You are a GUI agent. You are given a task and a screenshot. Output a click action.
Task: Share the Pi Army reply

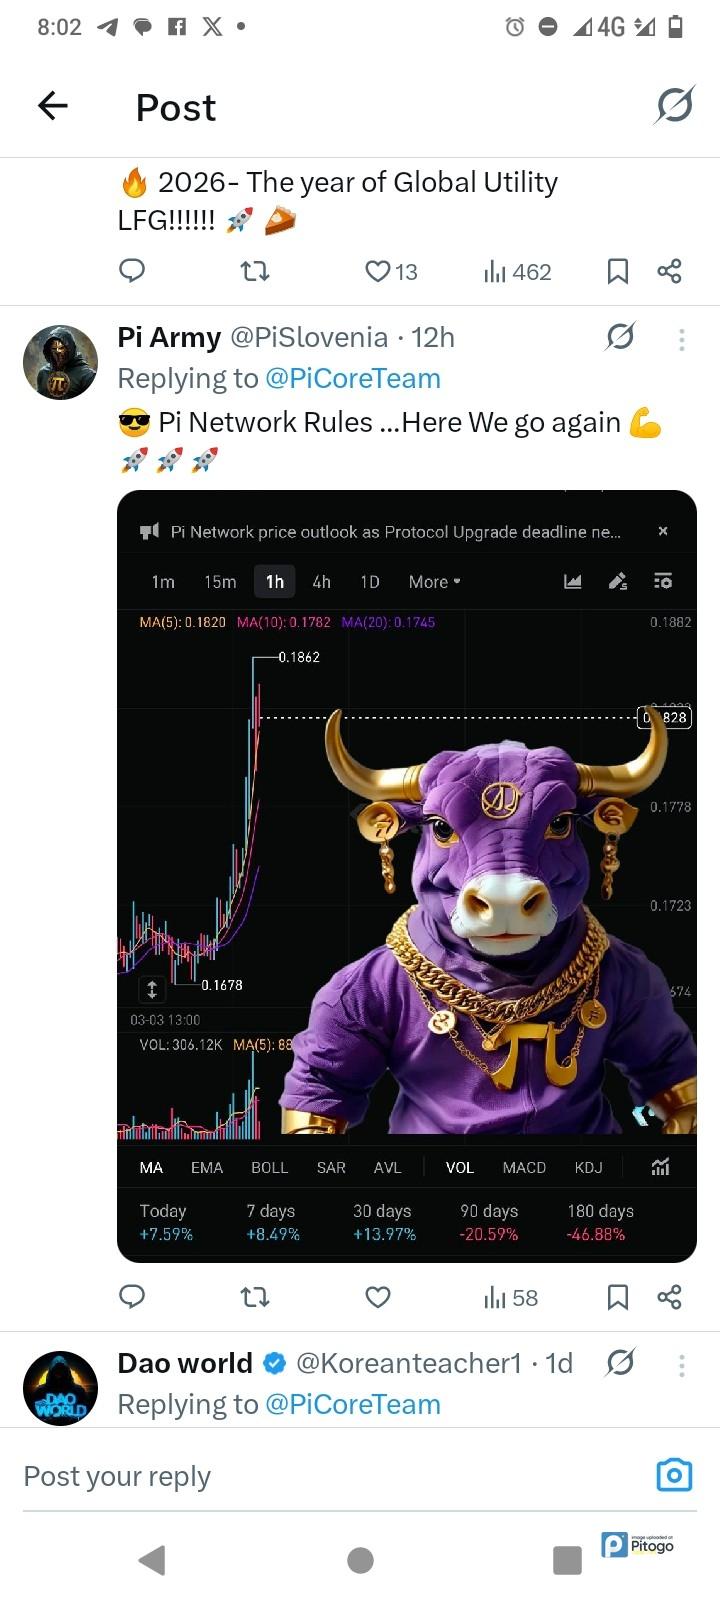669,1297
